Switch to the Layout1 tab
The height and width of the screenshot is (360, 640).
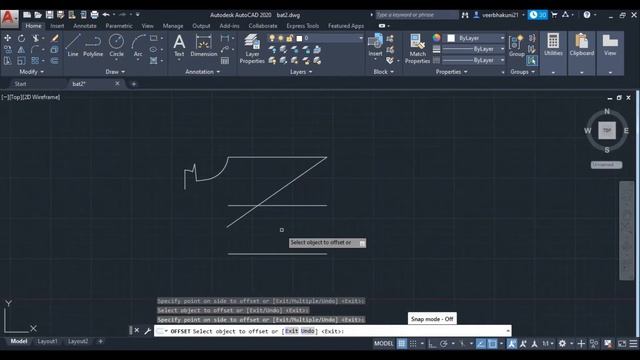tap(47, 341)
